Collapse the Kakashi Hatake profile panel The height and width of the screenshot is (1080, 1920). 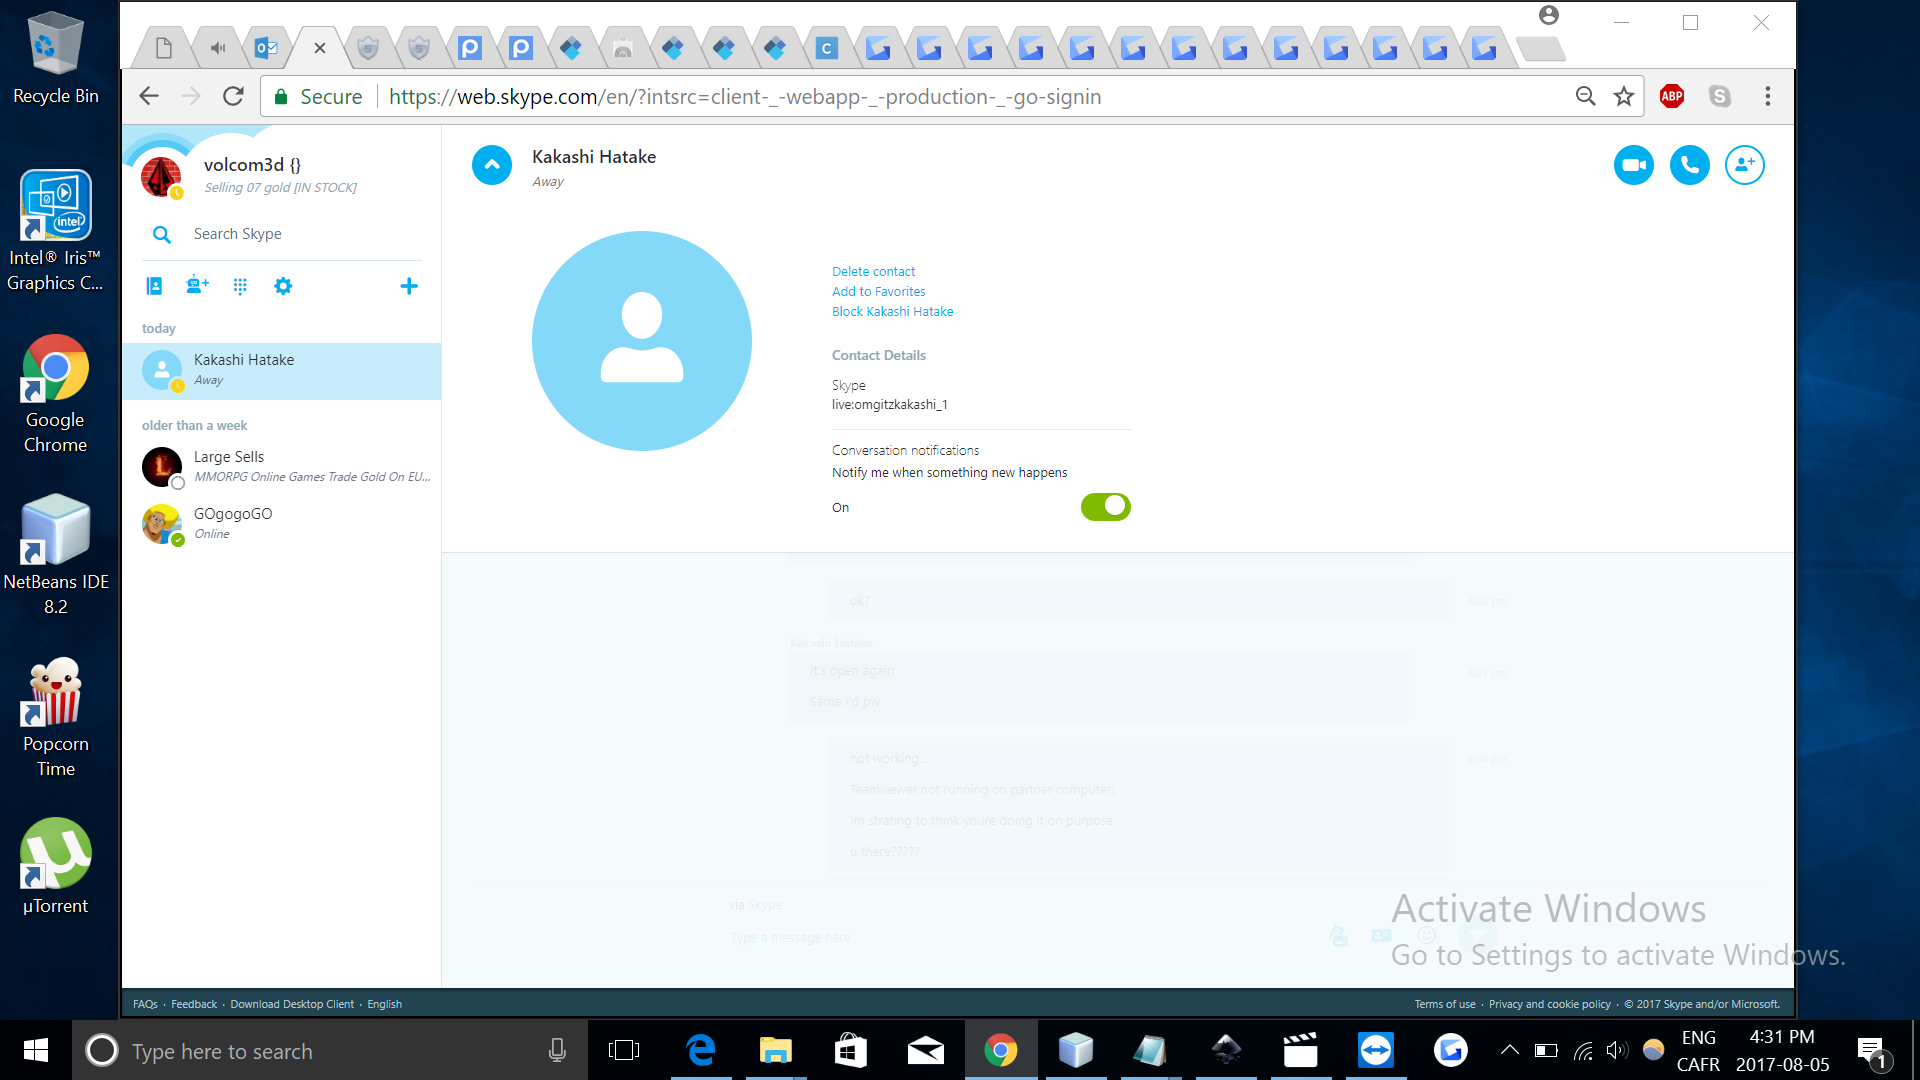coord(491,165)
